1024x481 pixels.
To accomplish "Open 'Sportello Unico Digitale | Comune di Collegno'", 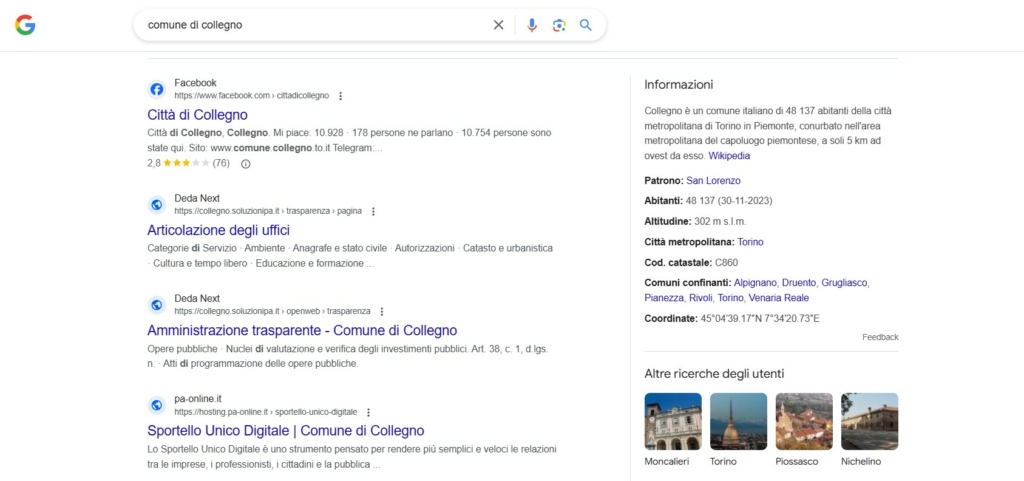I will [286, 431].
